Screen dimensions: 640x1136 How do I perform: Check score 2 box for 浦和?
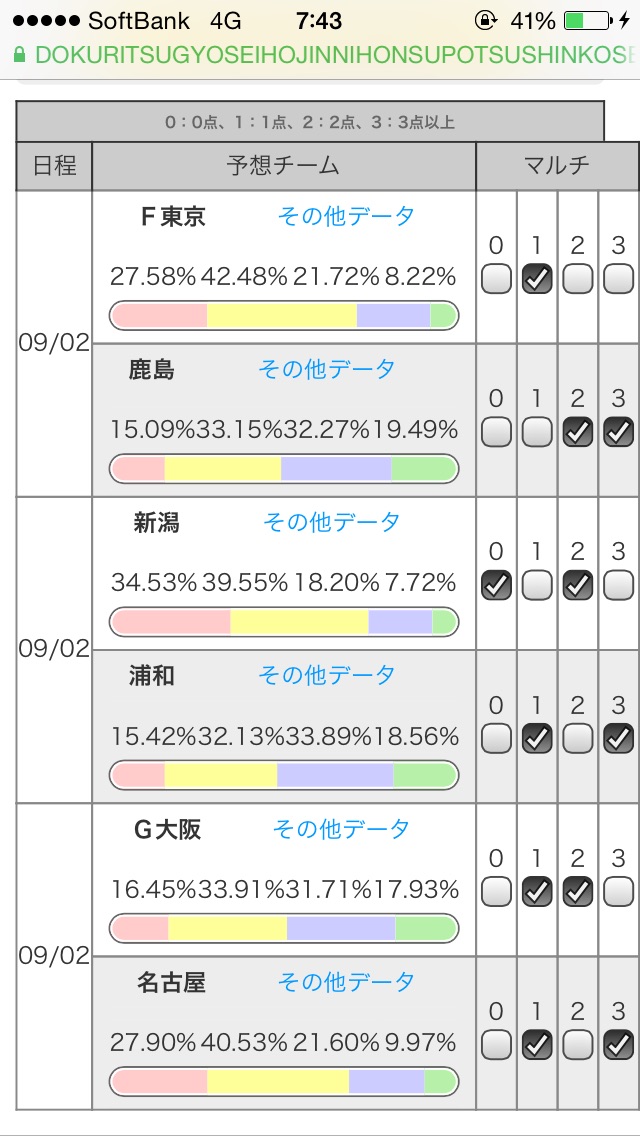578,739
